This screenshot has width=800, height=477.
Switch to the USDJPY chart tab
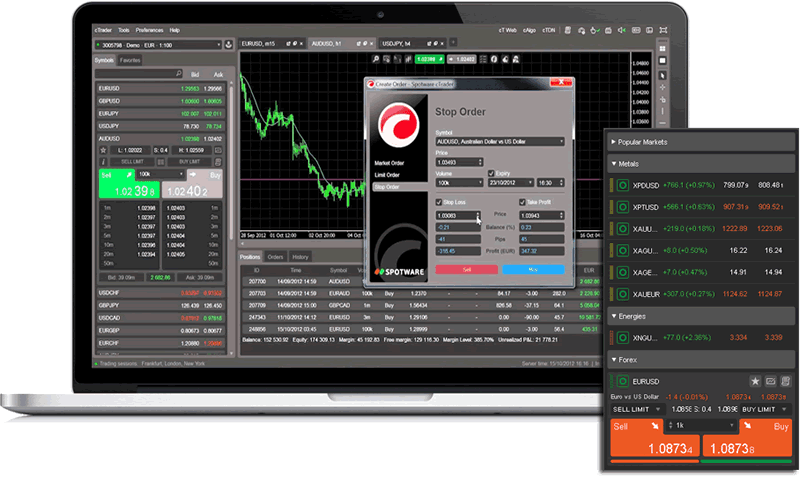(x=411, y=44)
